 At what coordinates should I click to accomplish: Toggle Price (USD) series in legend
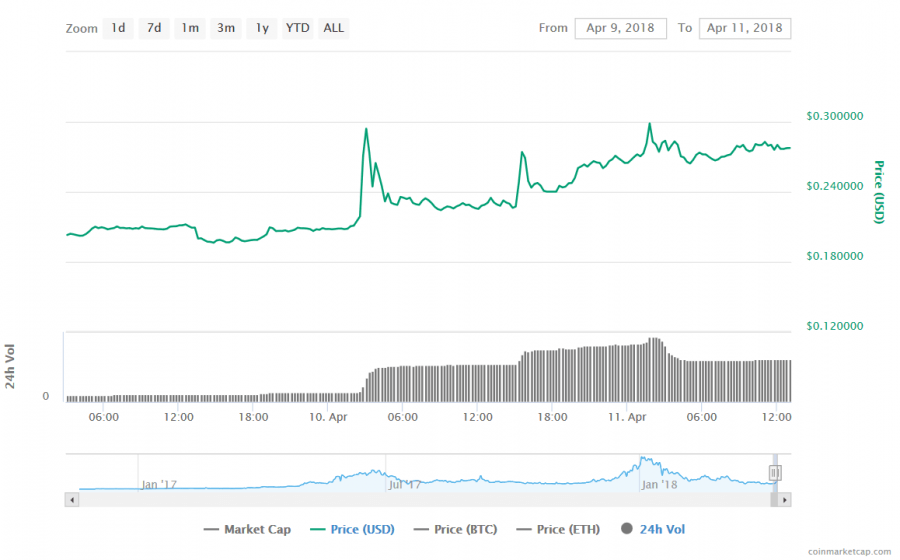pos(352,529)
